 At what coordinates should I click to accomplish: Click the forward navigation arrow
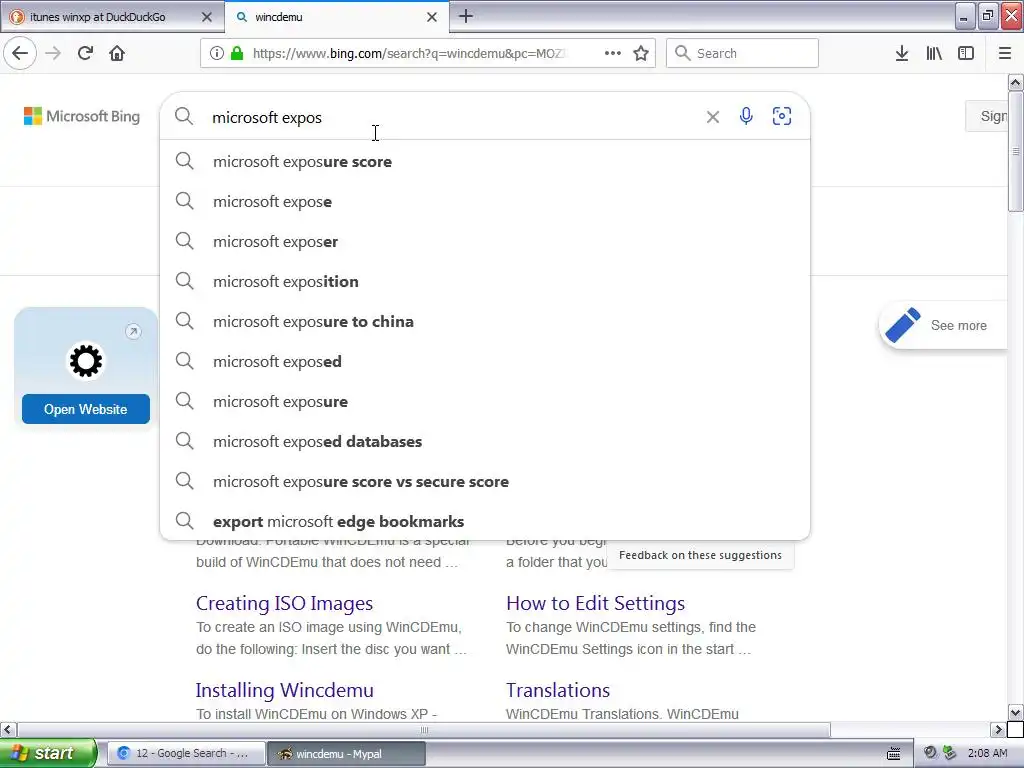point(53,53)
